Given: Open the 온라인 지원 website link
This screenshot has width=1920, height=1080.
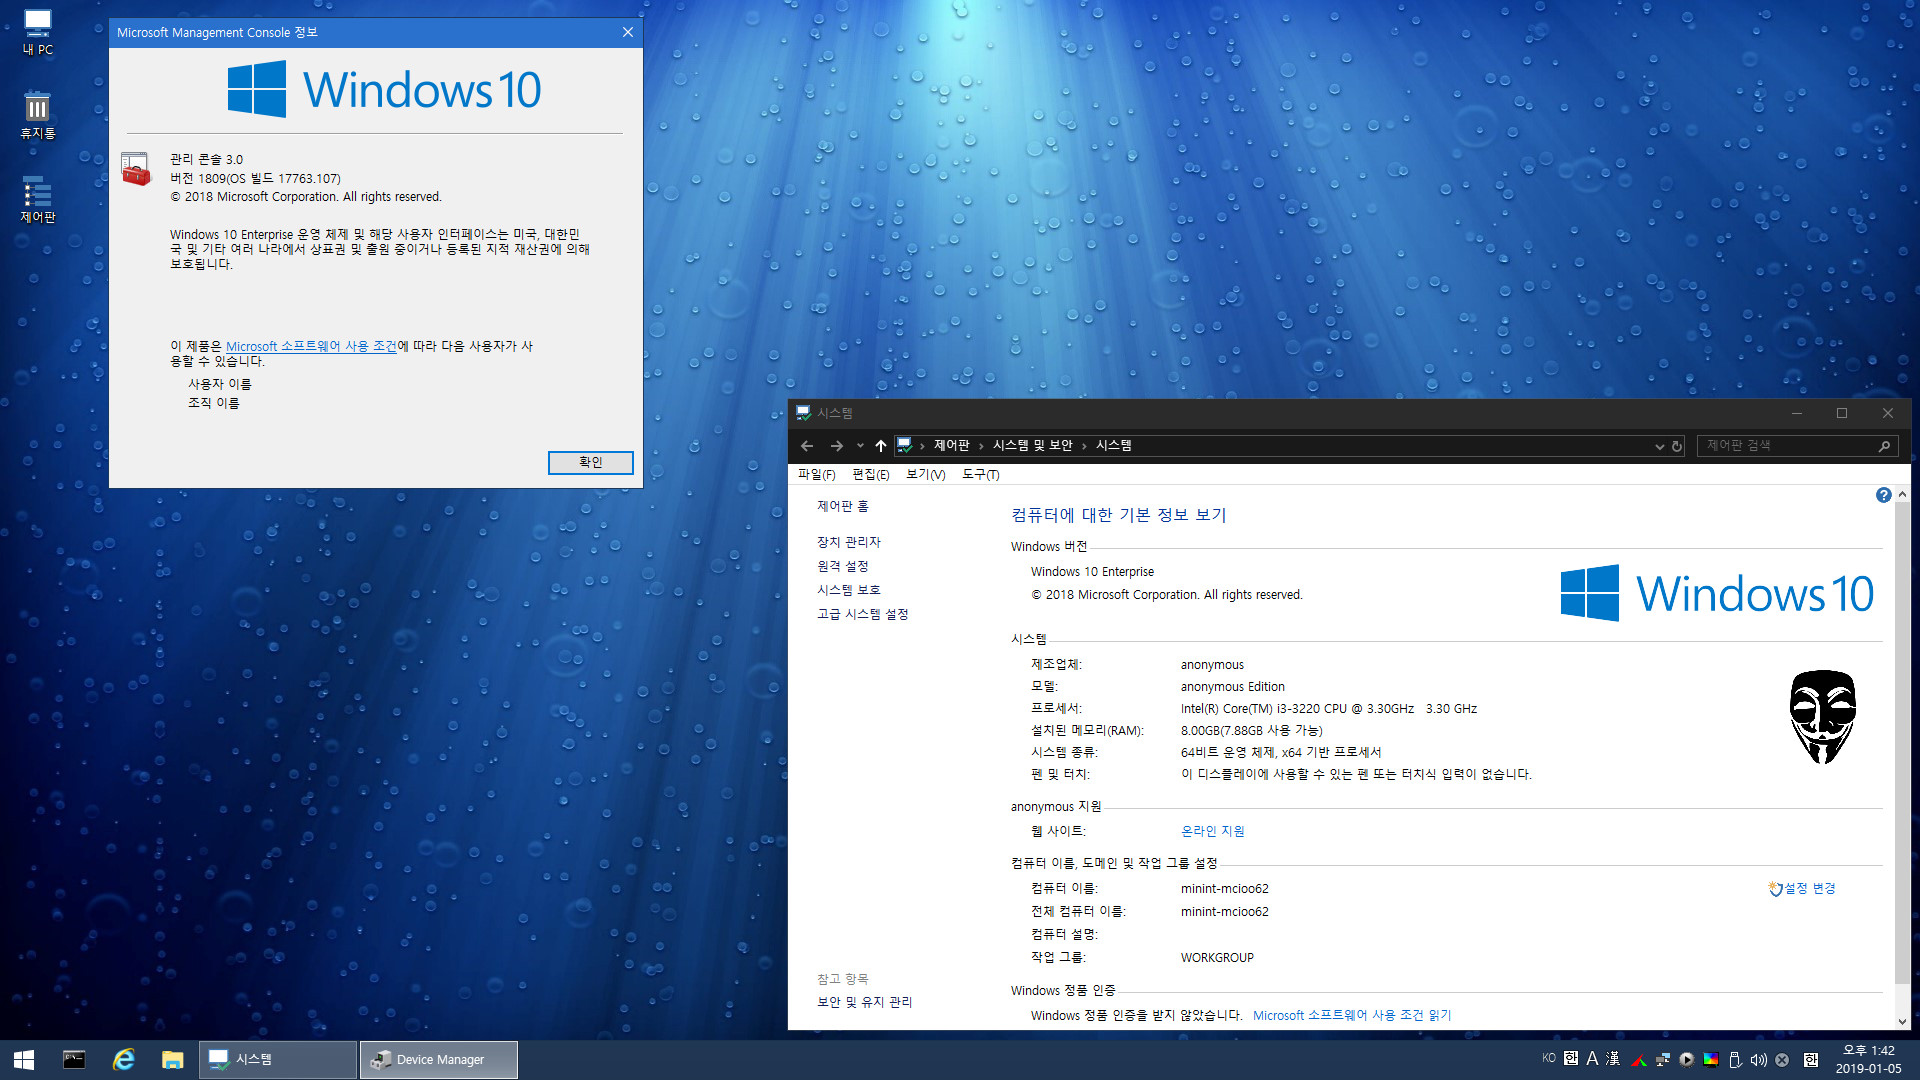Looking at the screenshot, I should 1212,831.
